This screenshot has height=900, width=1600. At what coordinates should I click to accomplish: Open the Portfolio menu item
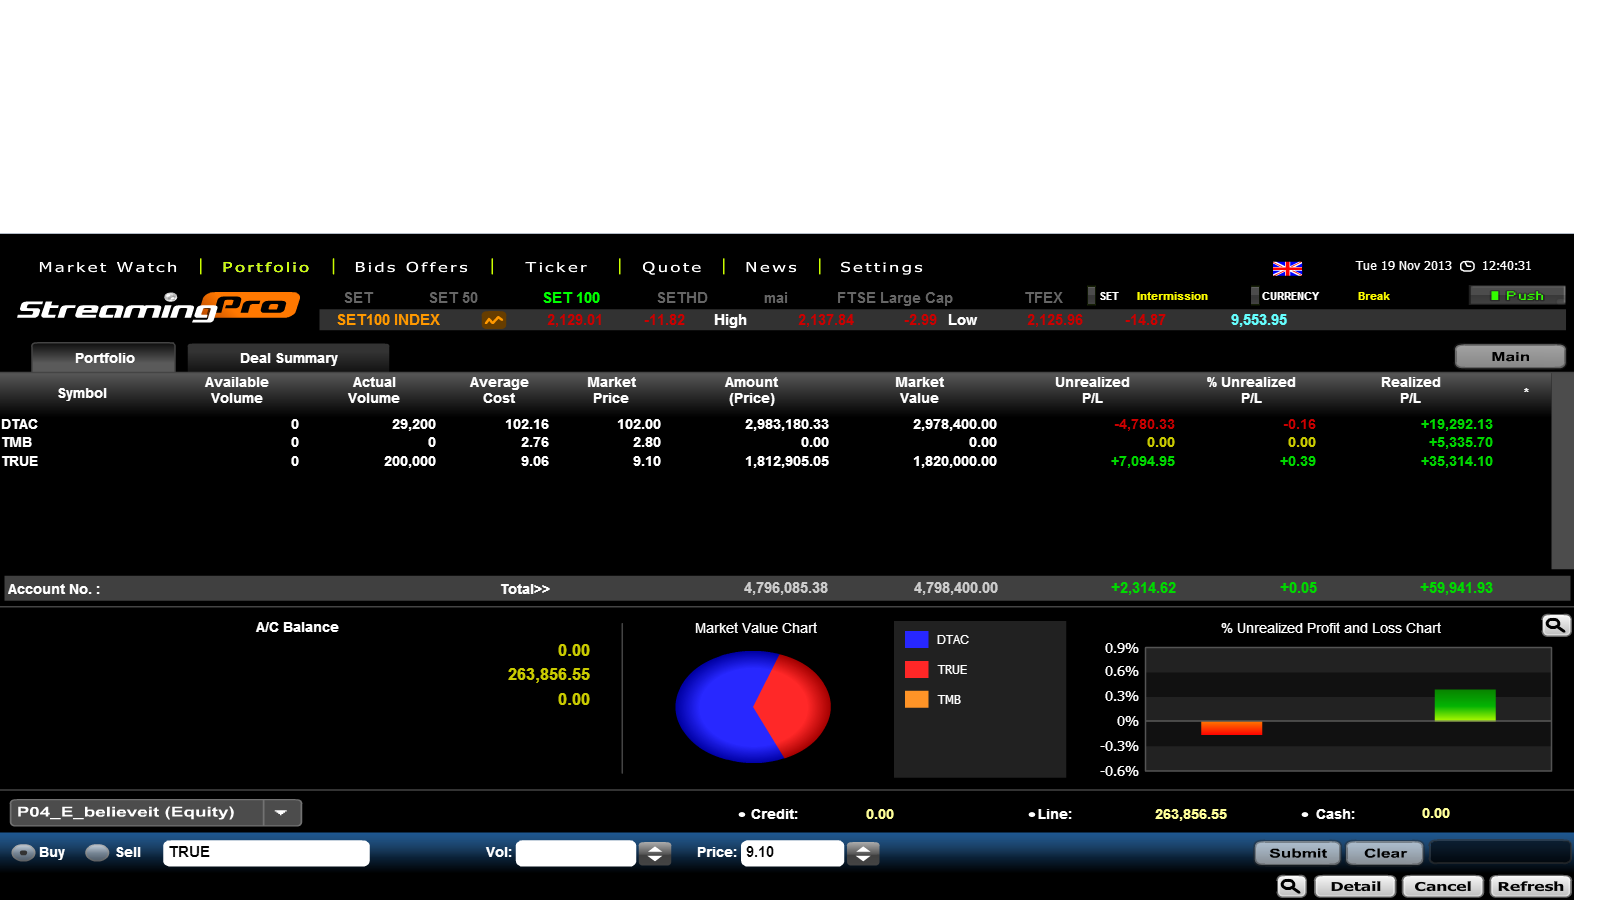tap(266, 267)
